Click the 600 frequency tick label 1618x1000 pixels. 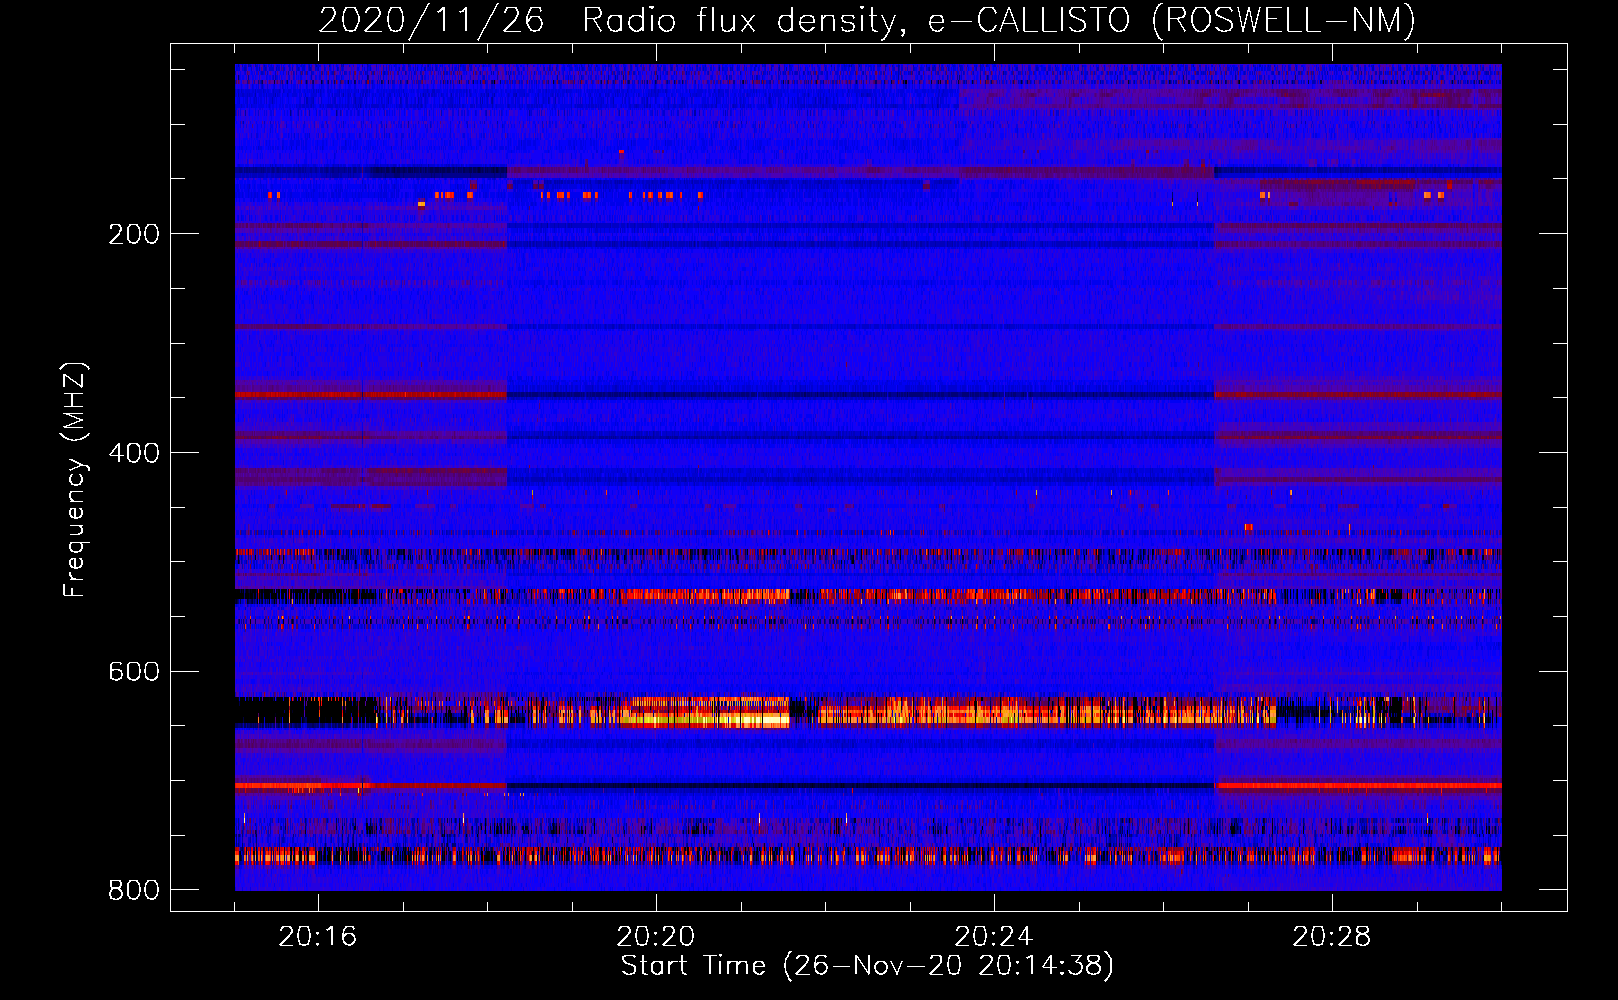(134, 671)
